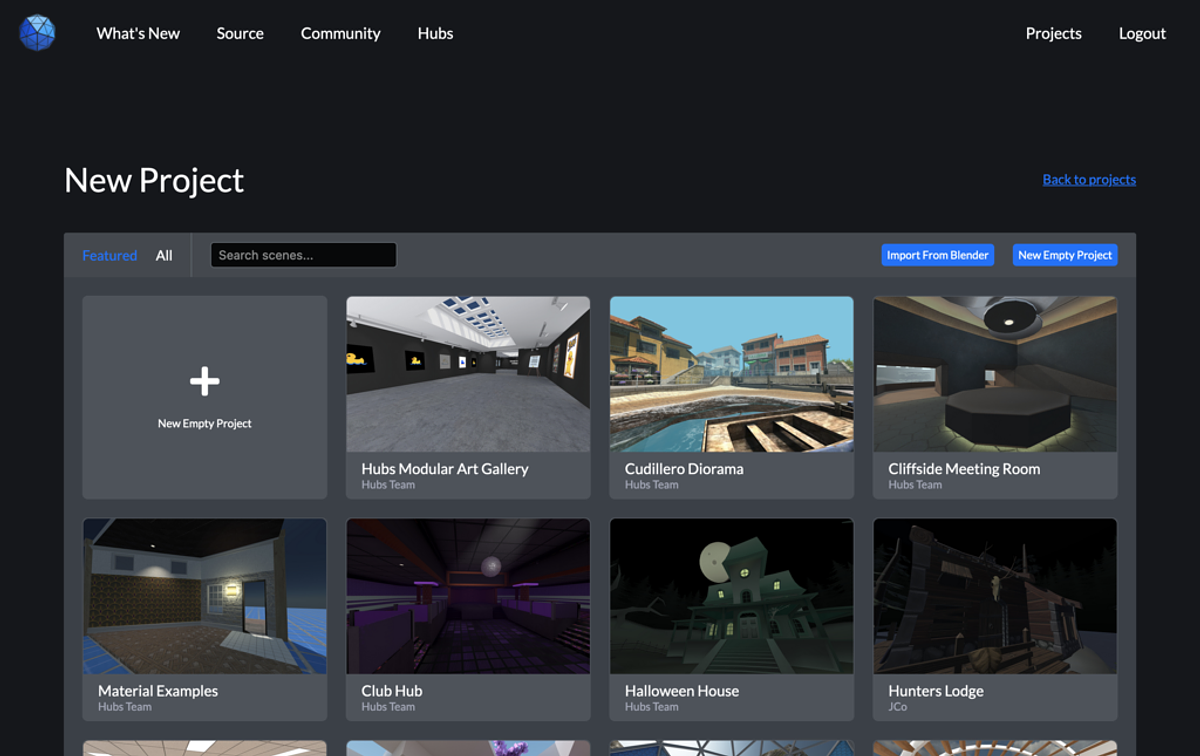Open the Community menu link

340,33
